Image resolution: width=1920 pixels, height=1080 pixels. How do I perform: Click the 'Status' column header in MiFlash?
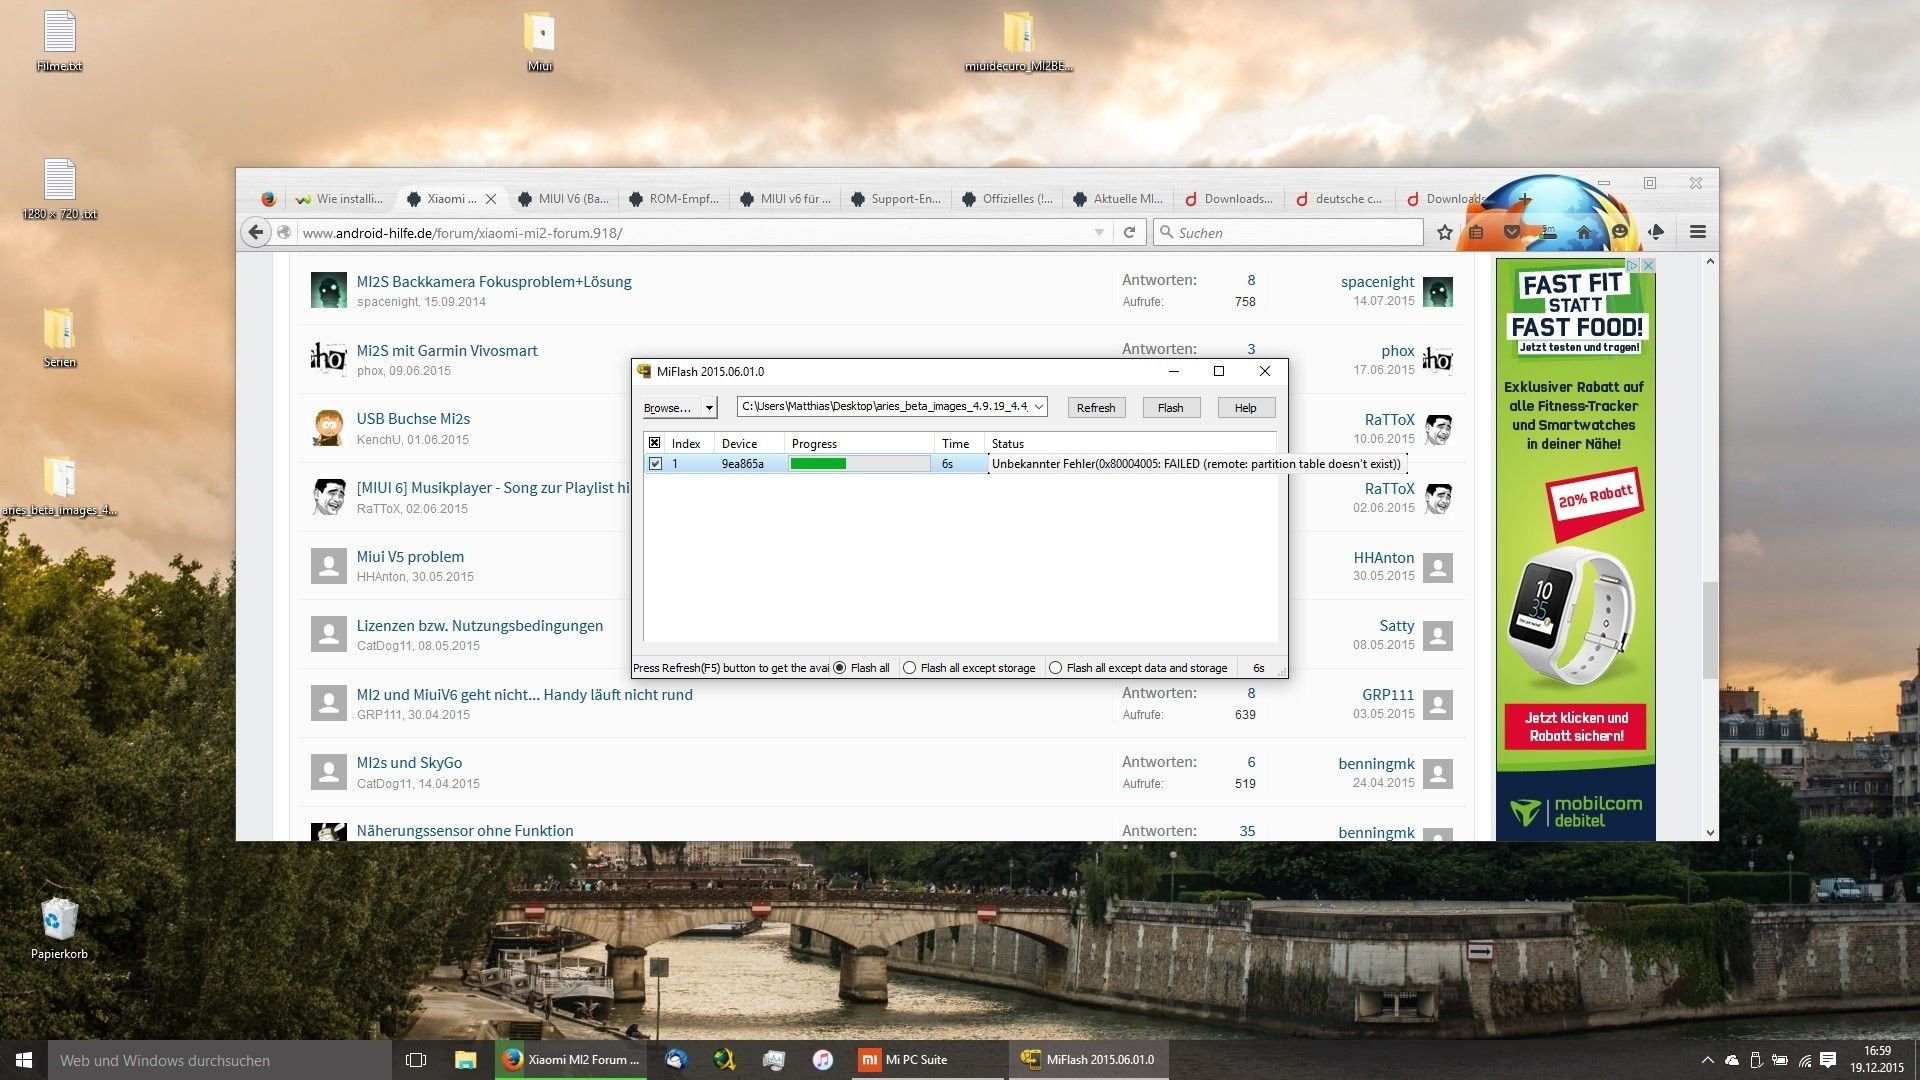[x=1130, y=443]
